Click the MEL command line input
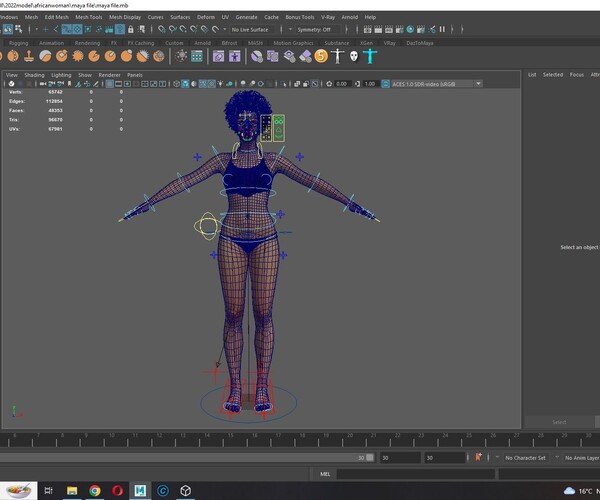The width and height of the screenshot is (600, 500). [x=416, y=474]
